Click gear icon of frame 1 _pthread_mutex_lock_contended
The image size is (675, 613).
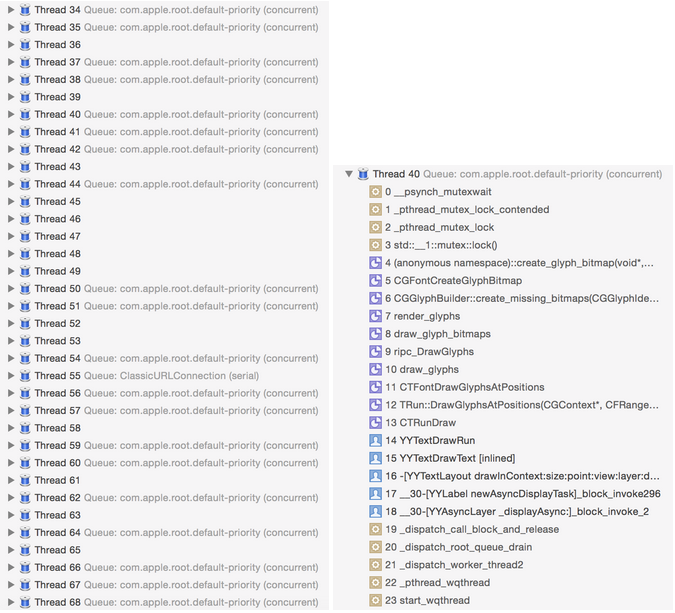[375, 210]
